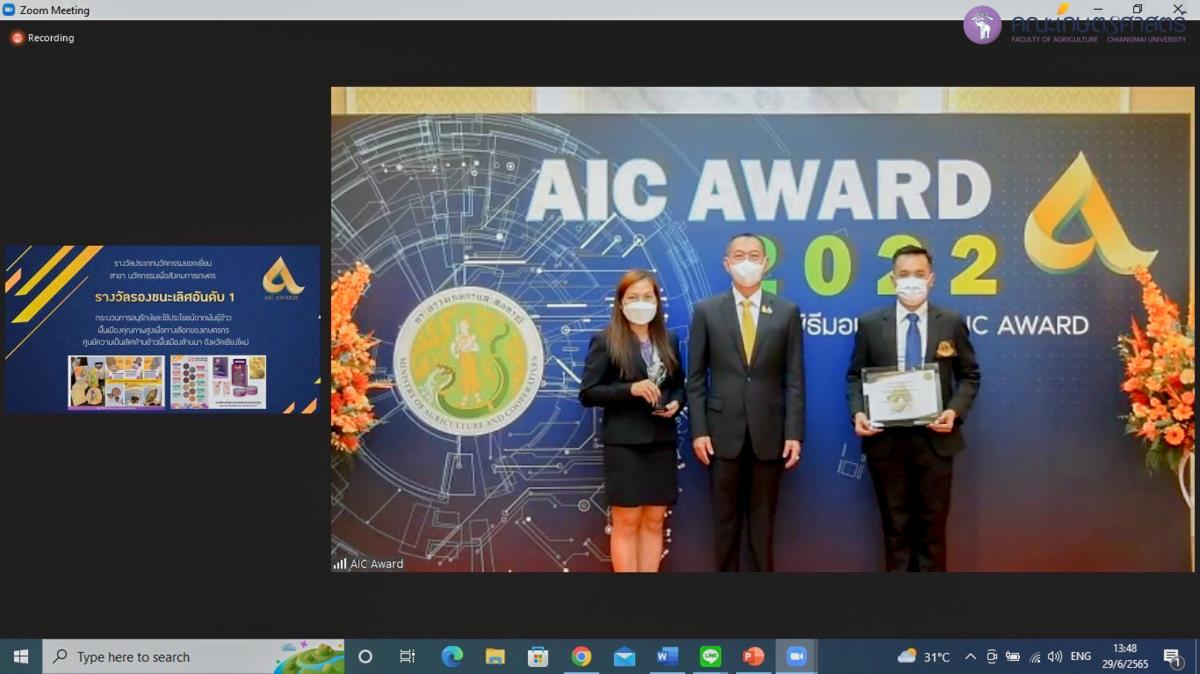
Task: Open Cortana from the taskbar
Action: pyautogui.click(x=365, y=657)
